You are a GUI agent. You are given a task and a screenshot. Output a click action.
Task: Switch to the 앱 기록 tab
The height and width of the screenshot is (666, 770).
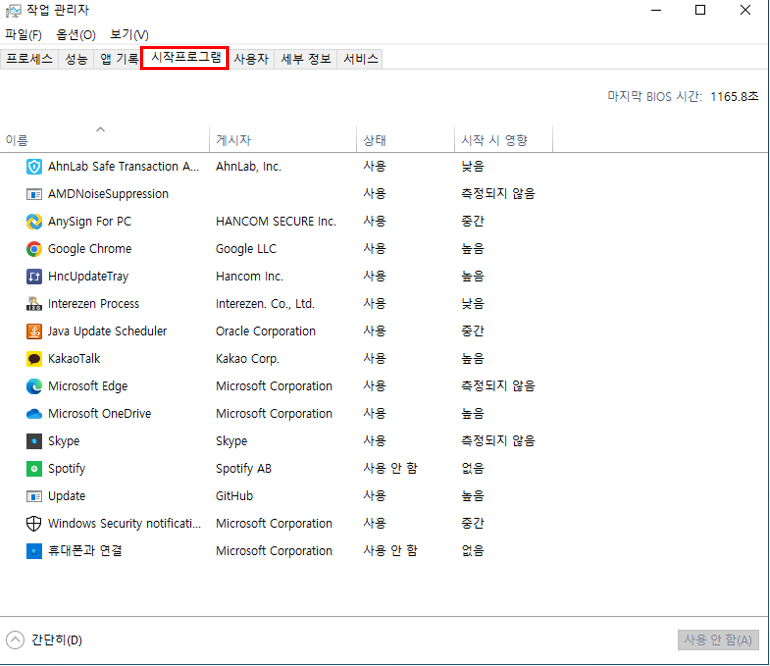pyautogui.click(x=118, y=59)
